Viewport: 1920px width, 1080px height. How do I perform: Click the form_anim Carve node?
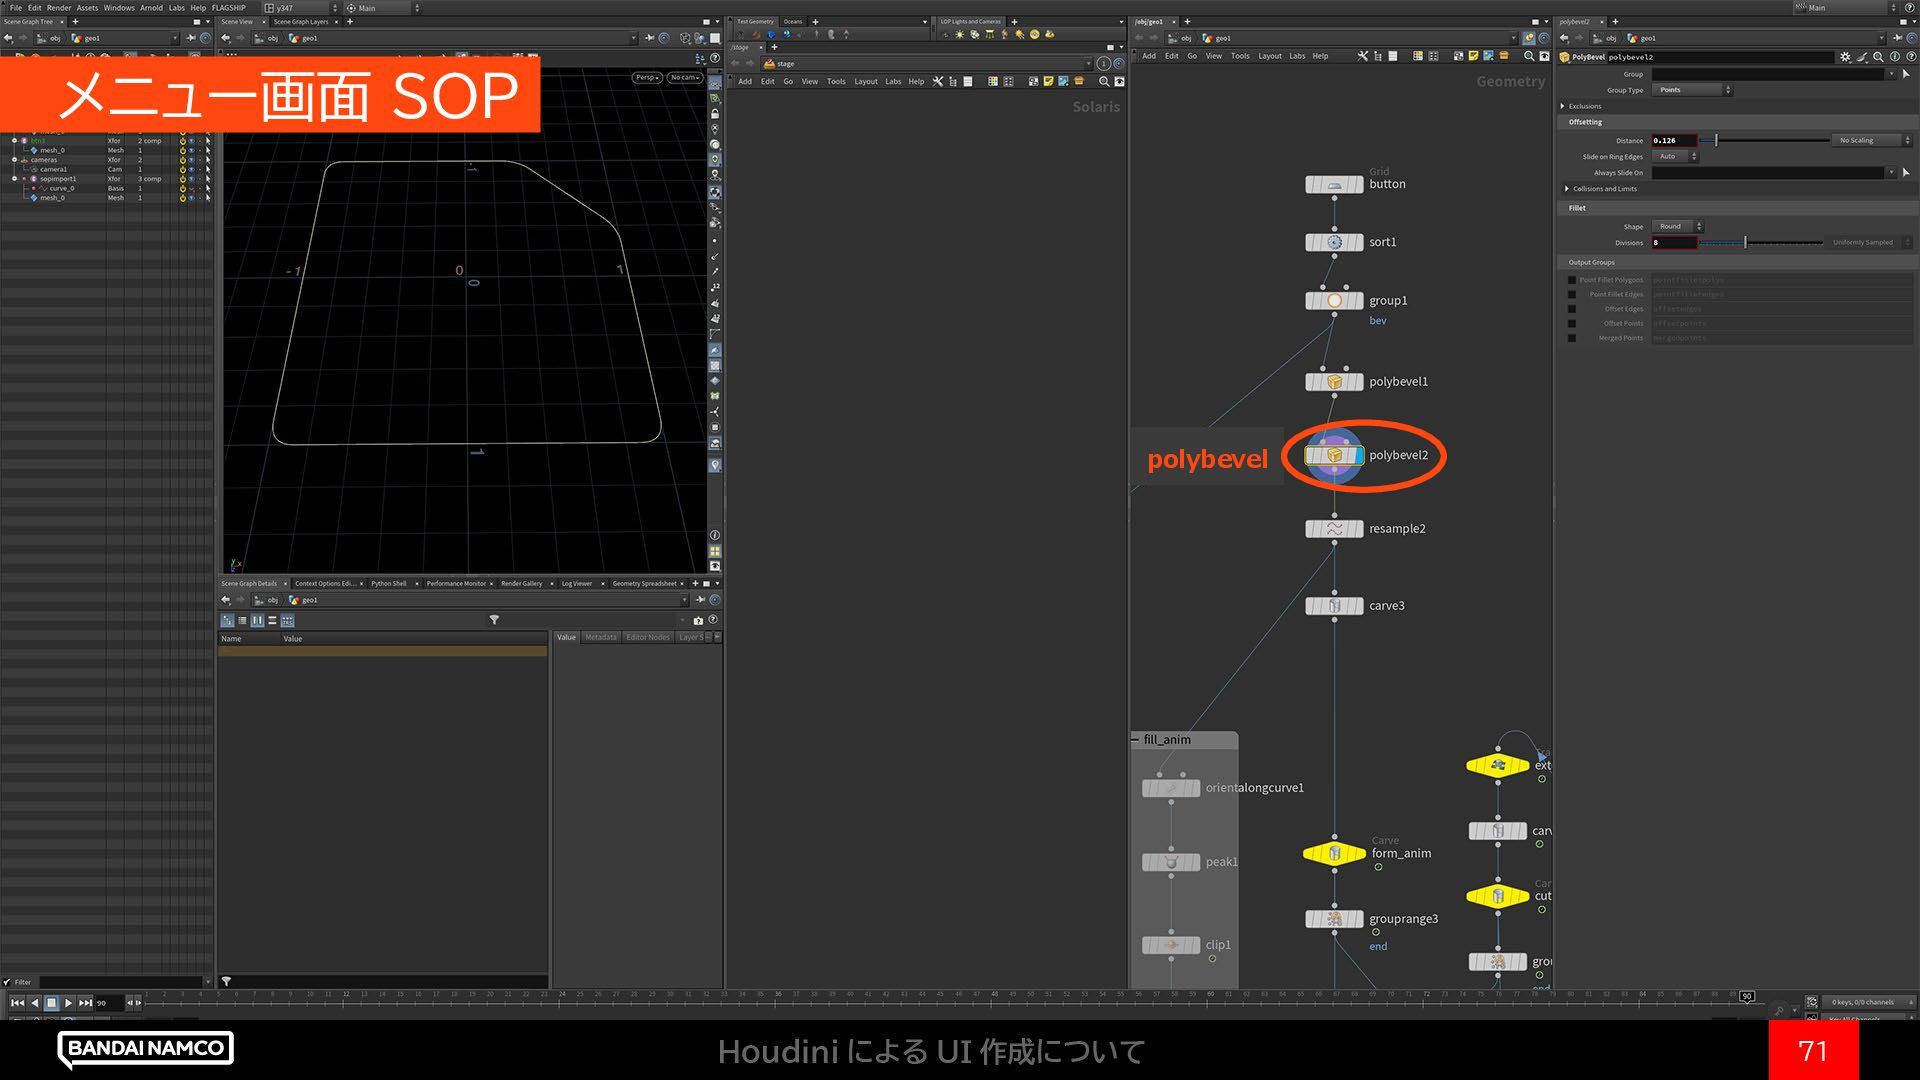coord(1334,854)
